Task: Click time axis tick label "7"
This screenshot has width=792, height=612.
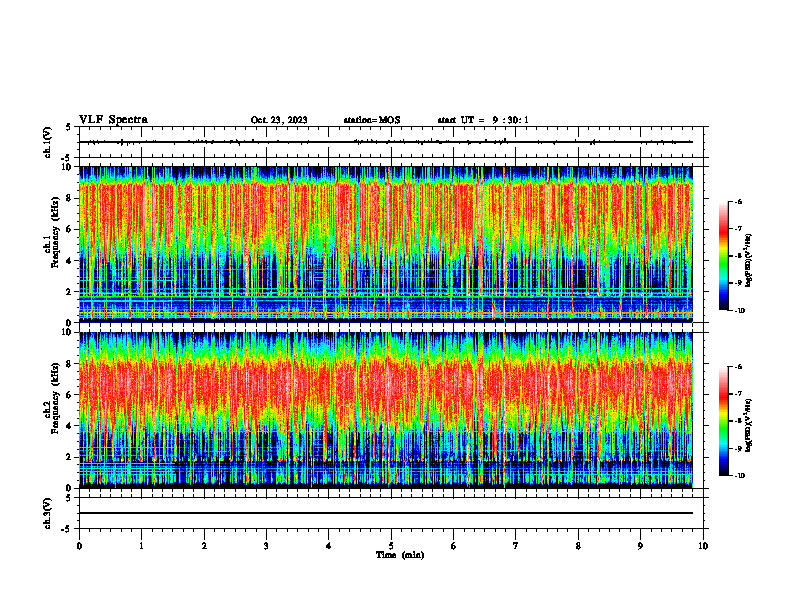Action: pos(516,546)
